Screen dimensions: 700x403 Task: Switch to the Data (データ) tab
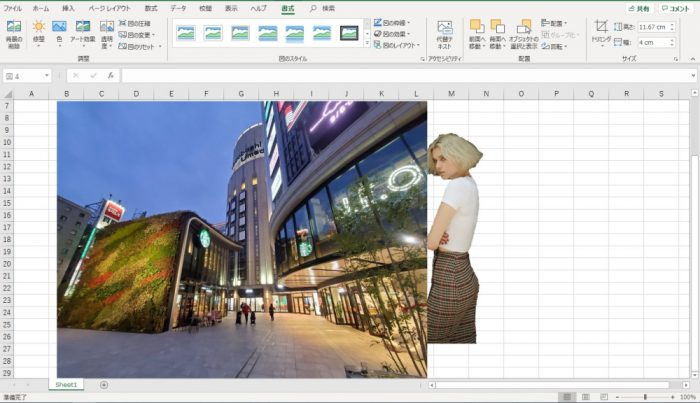point(179,8)
